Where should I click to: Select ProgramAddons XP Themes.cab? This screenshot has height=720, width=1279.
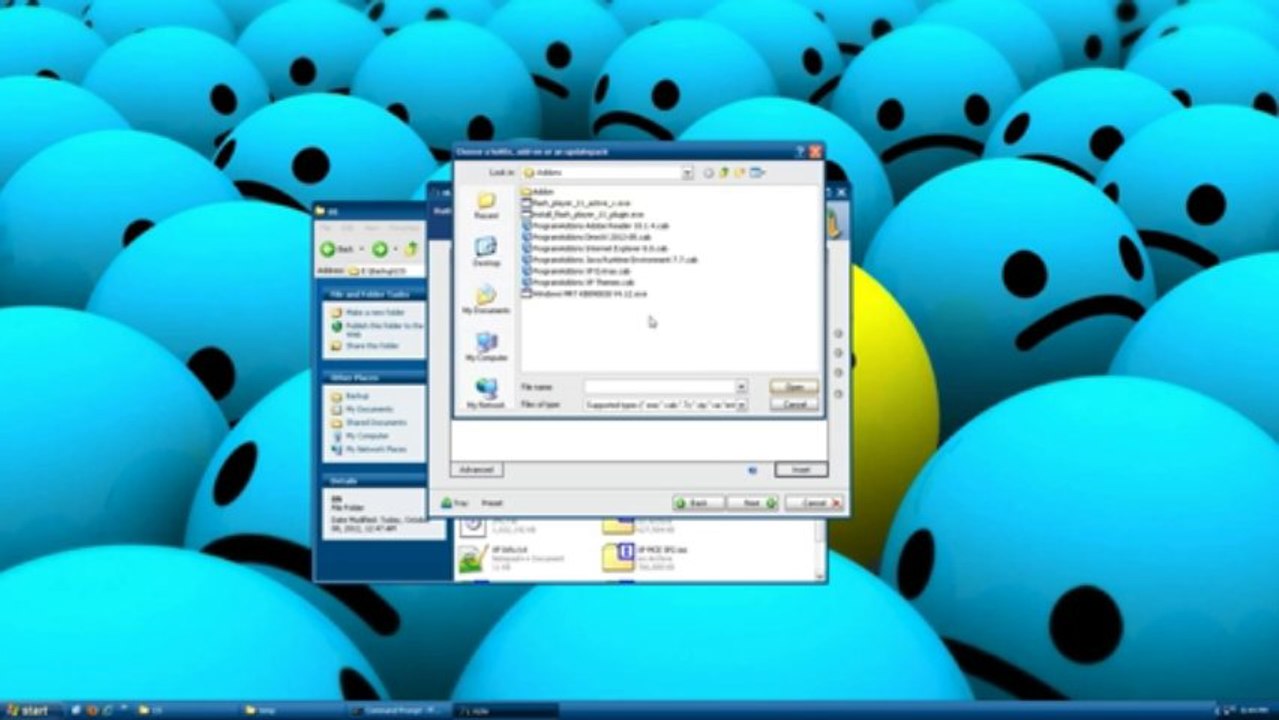pos(578,282)
